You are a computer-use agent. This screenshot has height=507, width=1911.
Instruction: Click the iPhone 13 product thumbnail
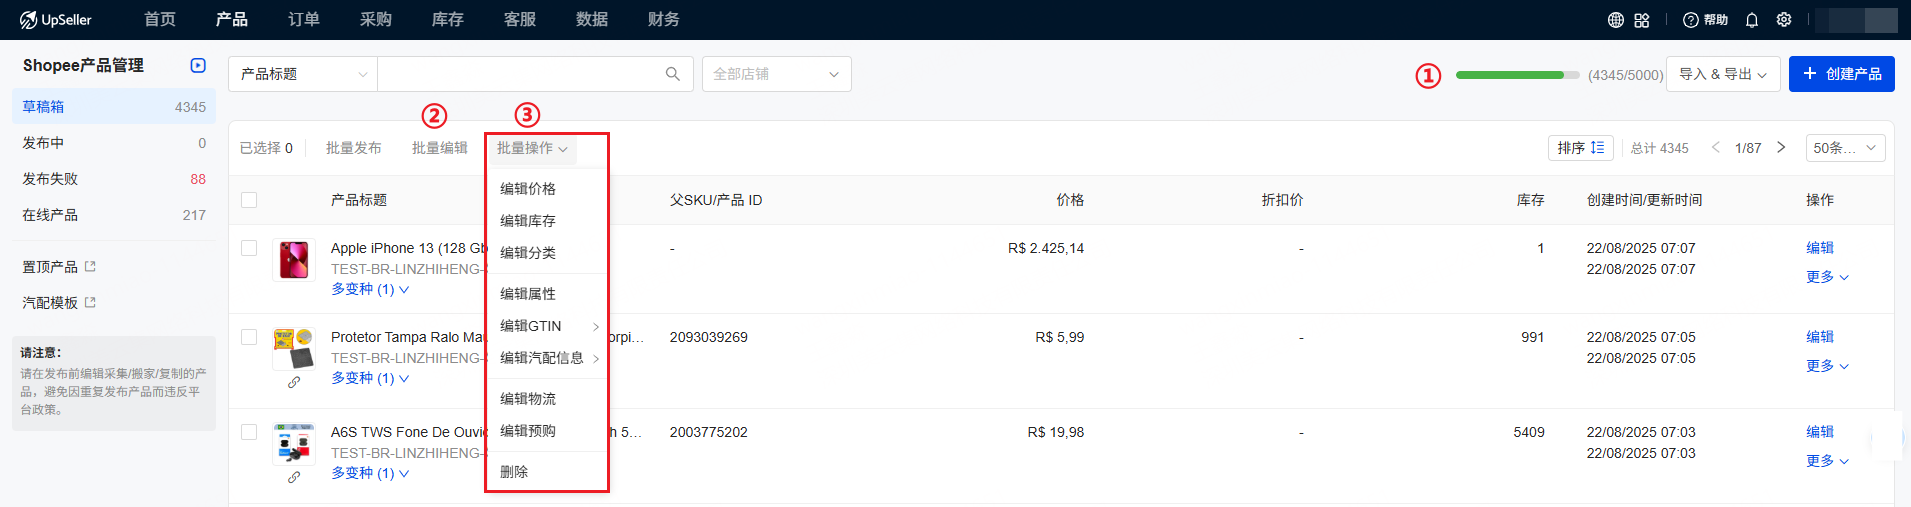pyautogui.click(x=294, y=260)
